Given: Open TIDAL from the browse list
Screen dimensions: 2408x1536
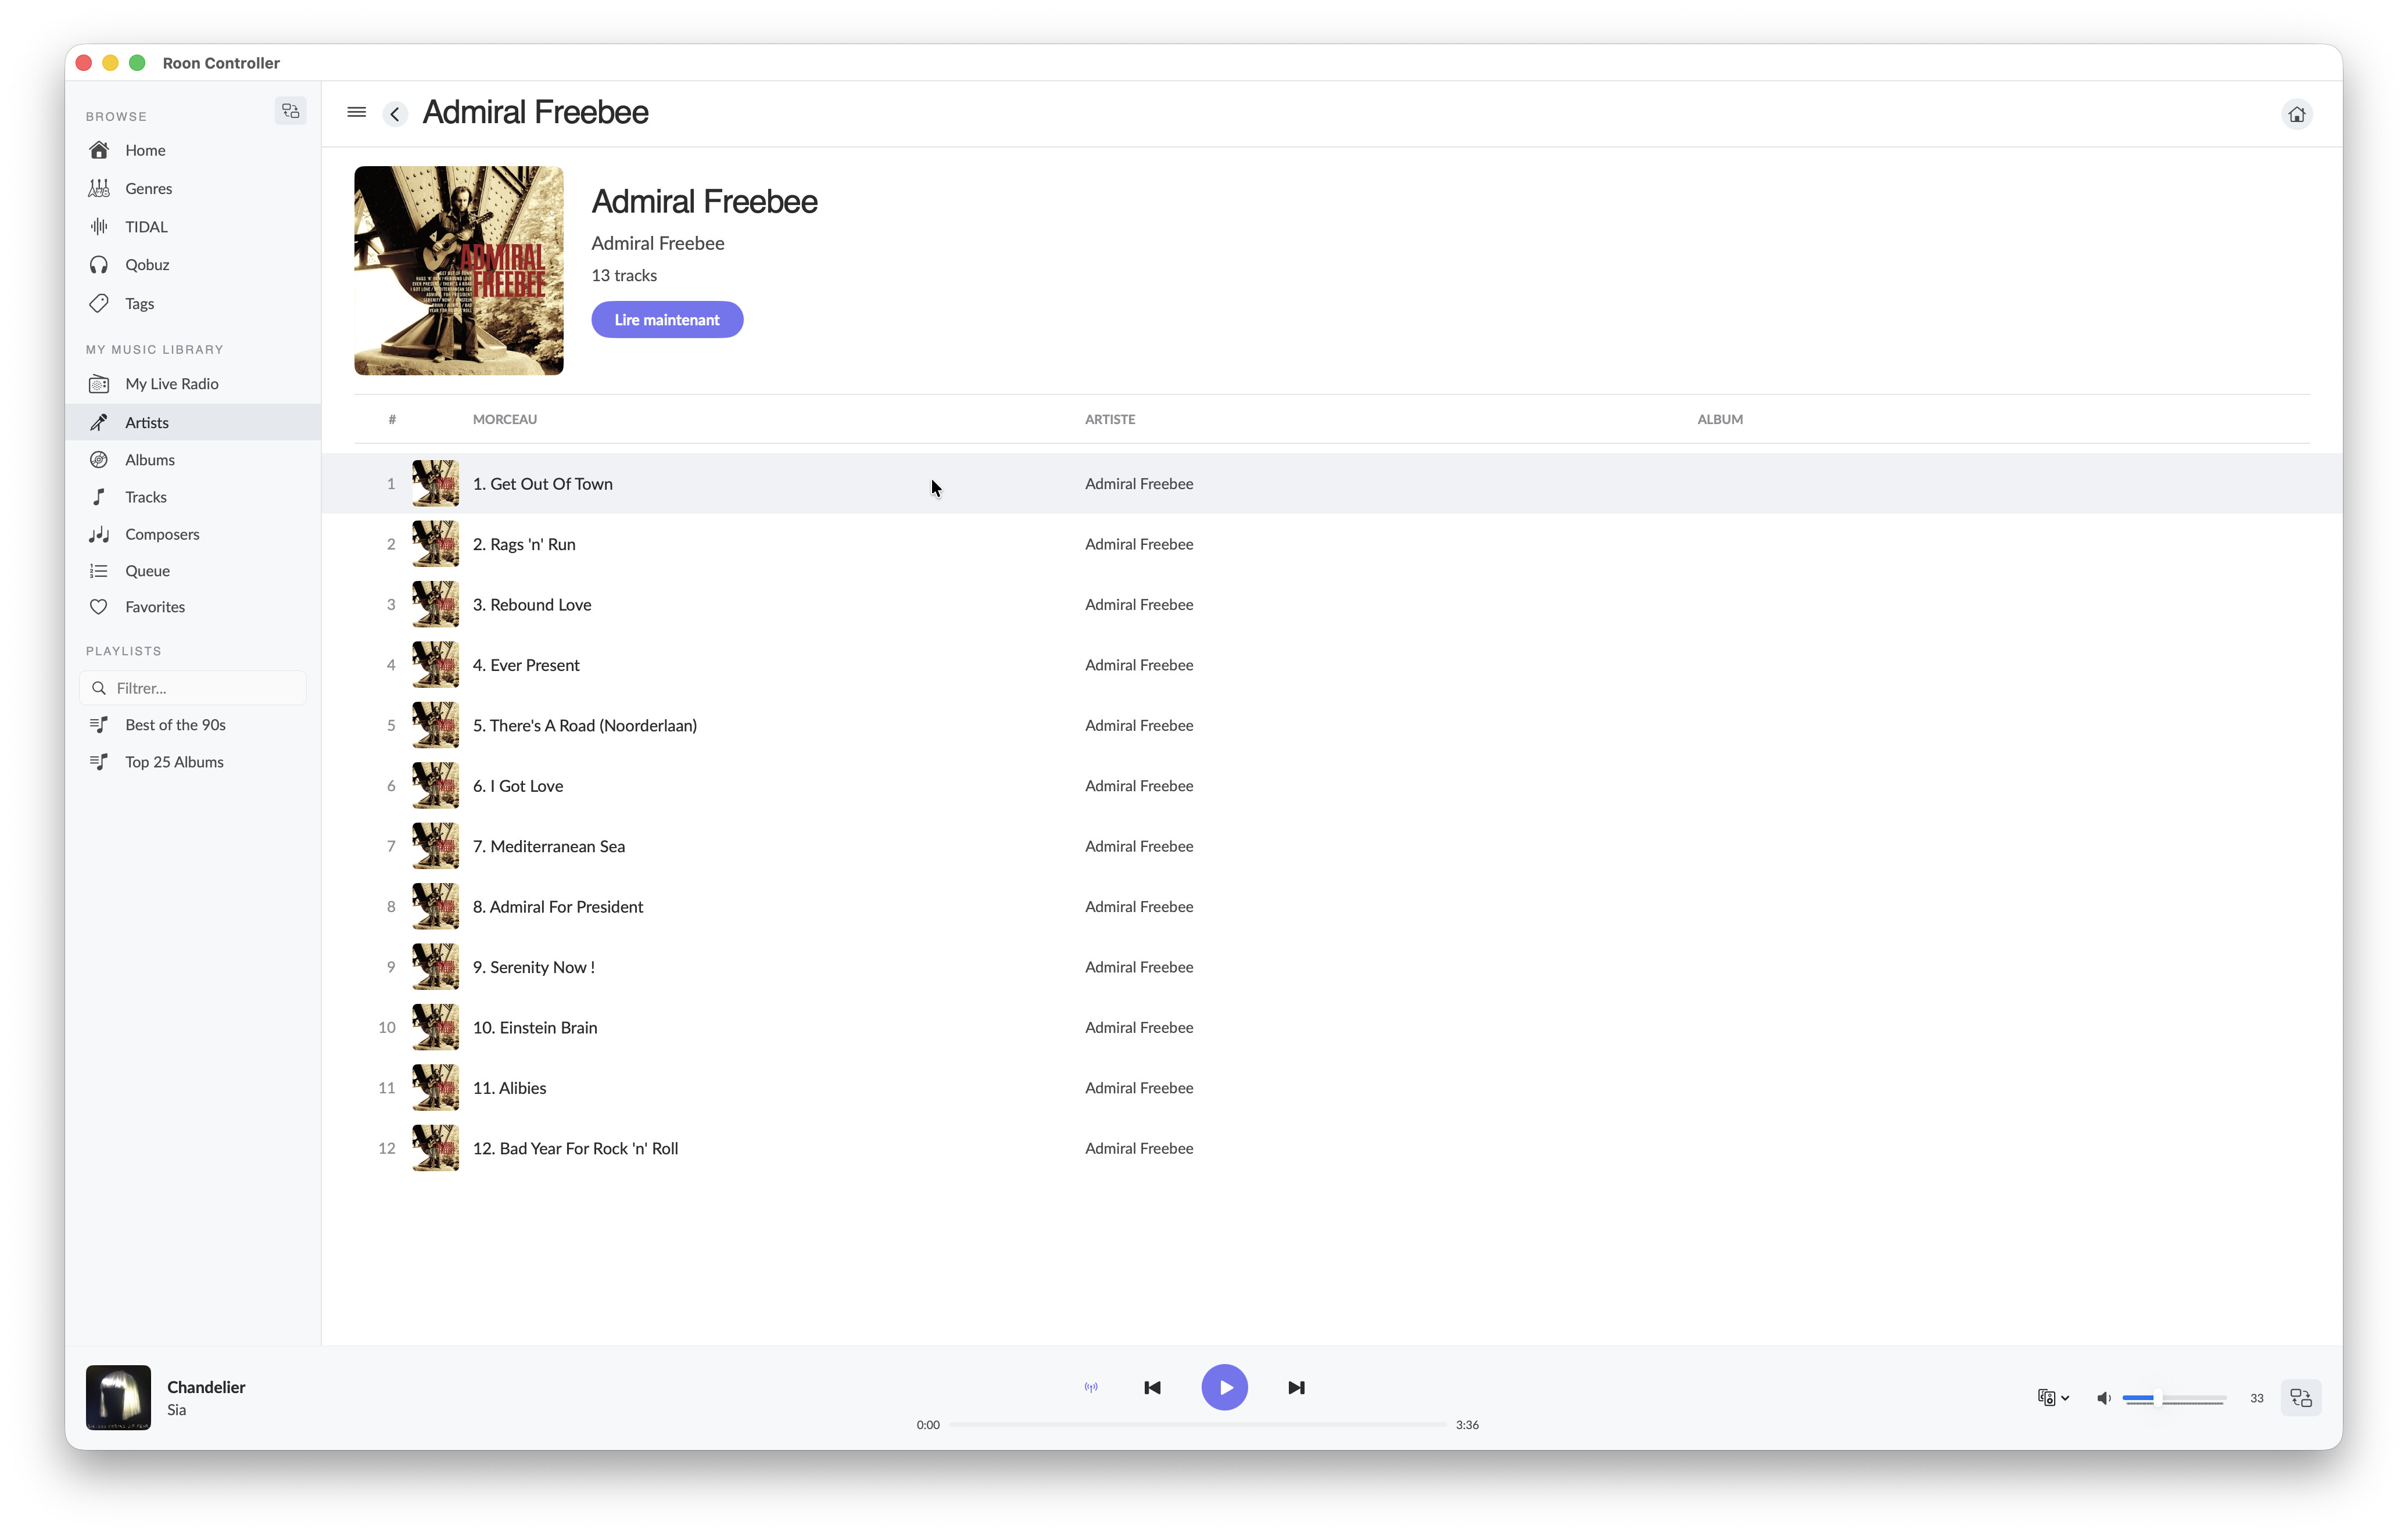Looking at the screenshot, I should tap(146, 227).
